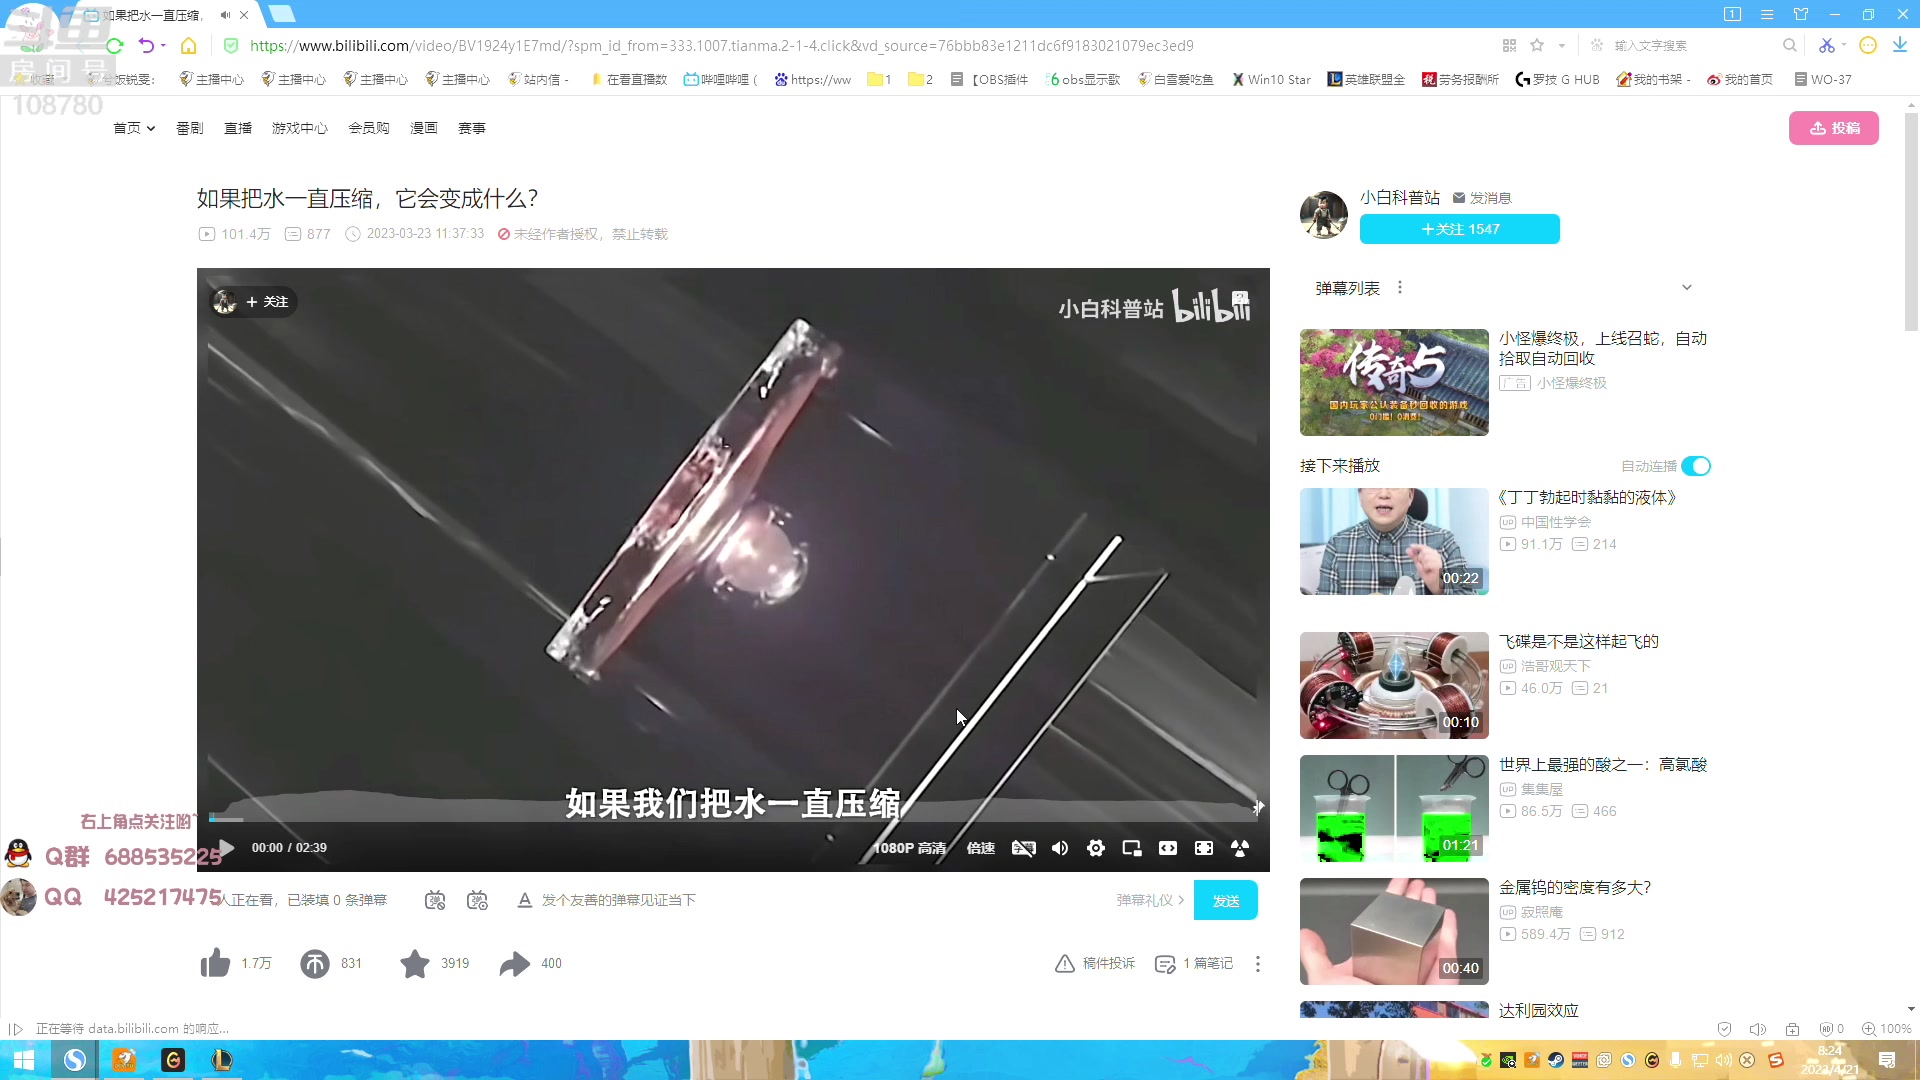Image resolution: width=1920 pixels, height=1080 pixels.
Task: Click the pink 投稿 upload button
Action: [x=1834, y=128]
